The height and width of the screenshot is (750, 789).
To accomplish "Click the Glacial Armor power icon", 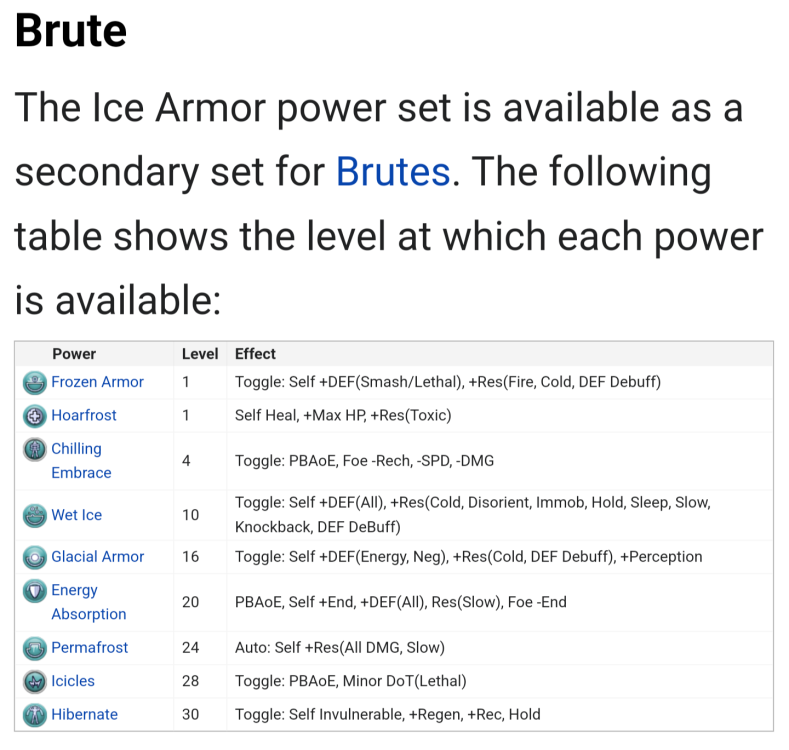I will point(35,557).
